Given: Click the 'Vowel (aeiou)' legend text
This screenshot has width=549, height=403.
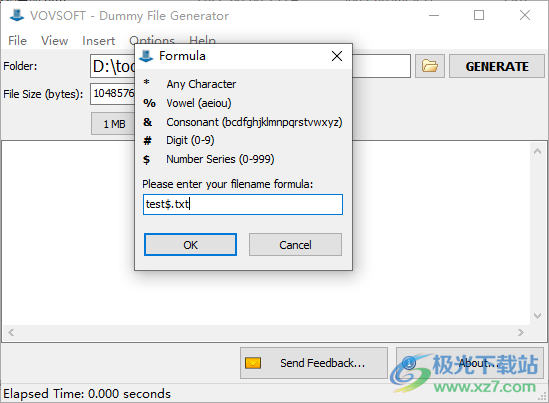Looking at the screenshot, I should pyautogui.click(x=199, y=103).
